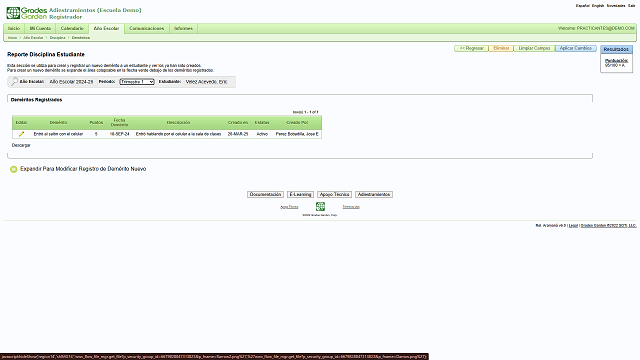The height and width of the screenshot is (360, 640).
Task: Select the Año Escolar tab
Action: [x=106, y=29]
